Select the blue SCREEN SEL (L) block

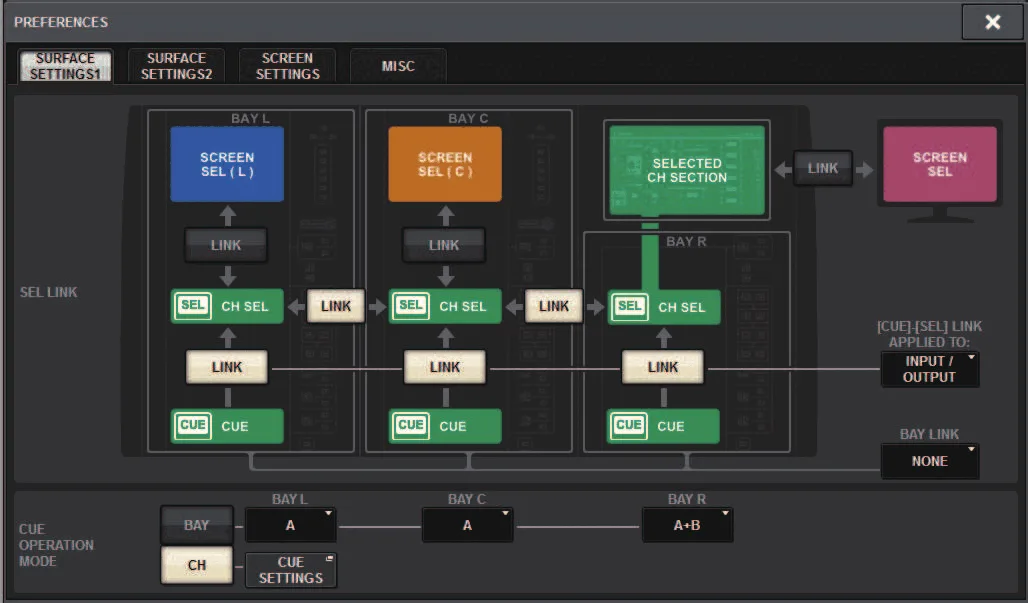coord(227,164)
